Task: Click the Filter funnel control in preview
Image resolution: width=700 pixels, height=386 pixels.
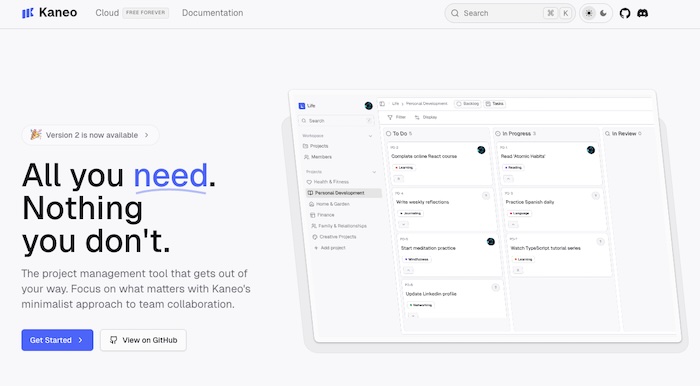Action: (396, 117)
